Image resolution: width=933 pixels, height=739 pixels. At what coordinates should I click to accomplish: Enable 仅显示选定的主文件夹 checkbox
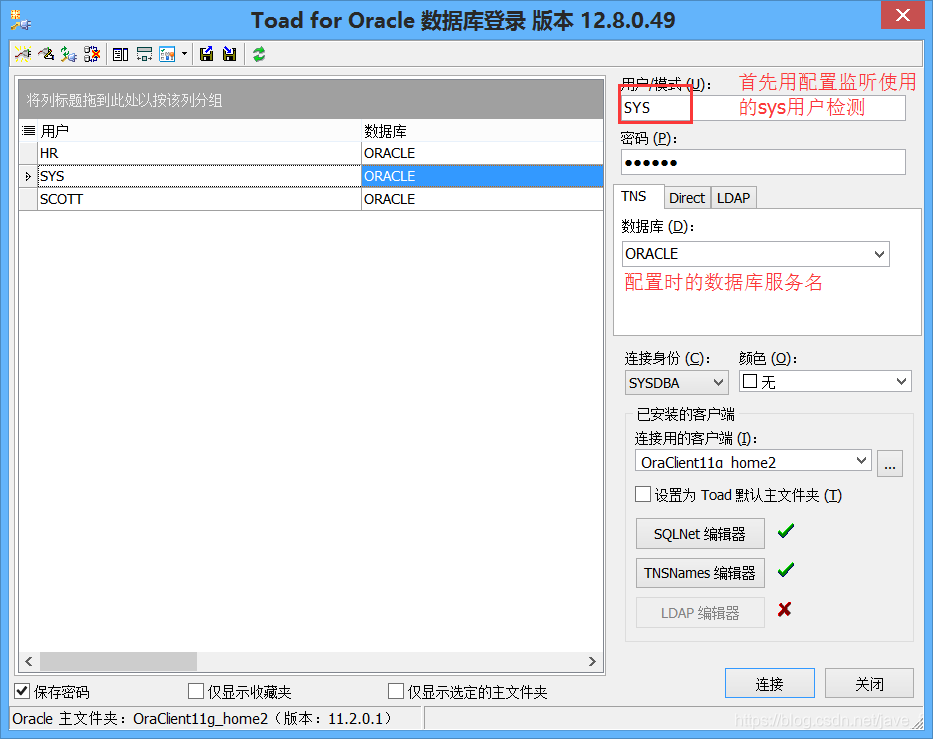pos(396,691)
